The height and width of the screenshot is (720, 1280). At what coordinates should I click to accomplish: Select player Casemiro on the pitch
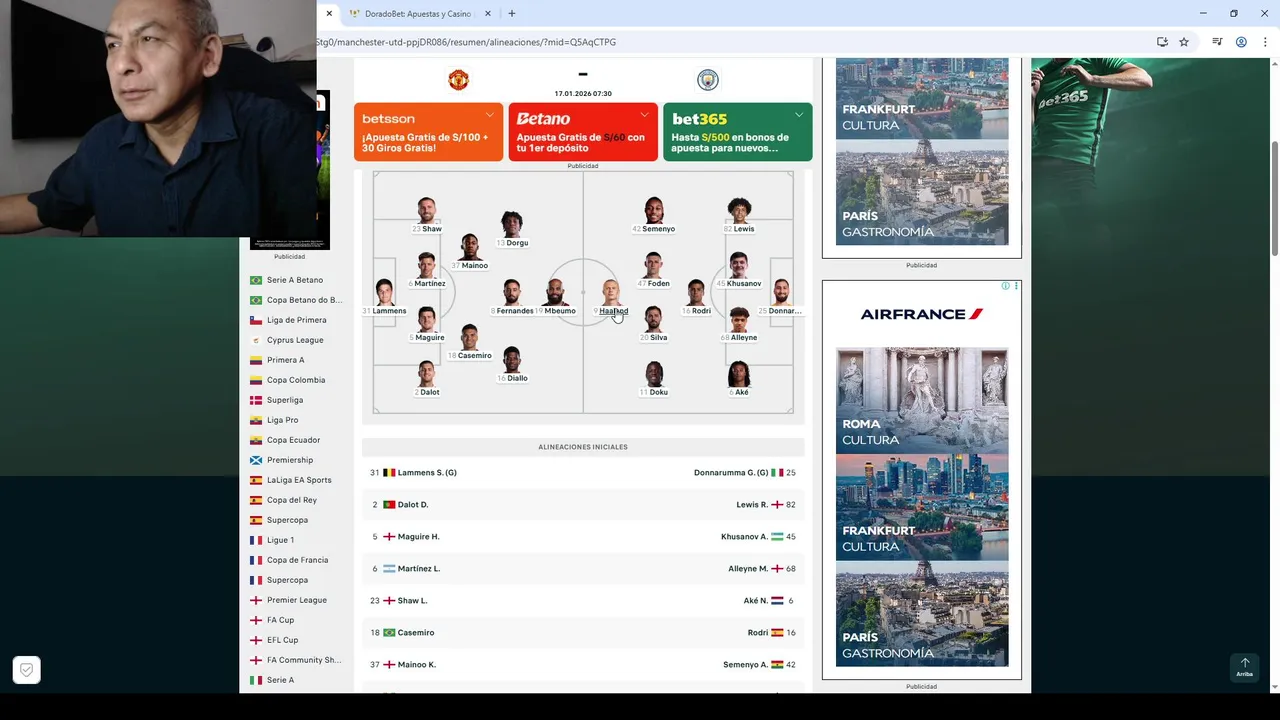click(x=470, y=342)
